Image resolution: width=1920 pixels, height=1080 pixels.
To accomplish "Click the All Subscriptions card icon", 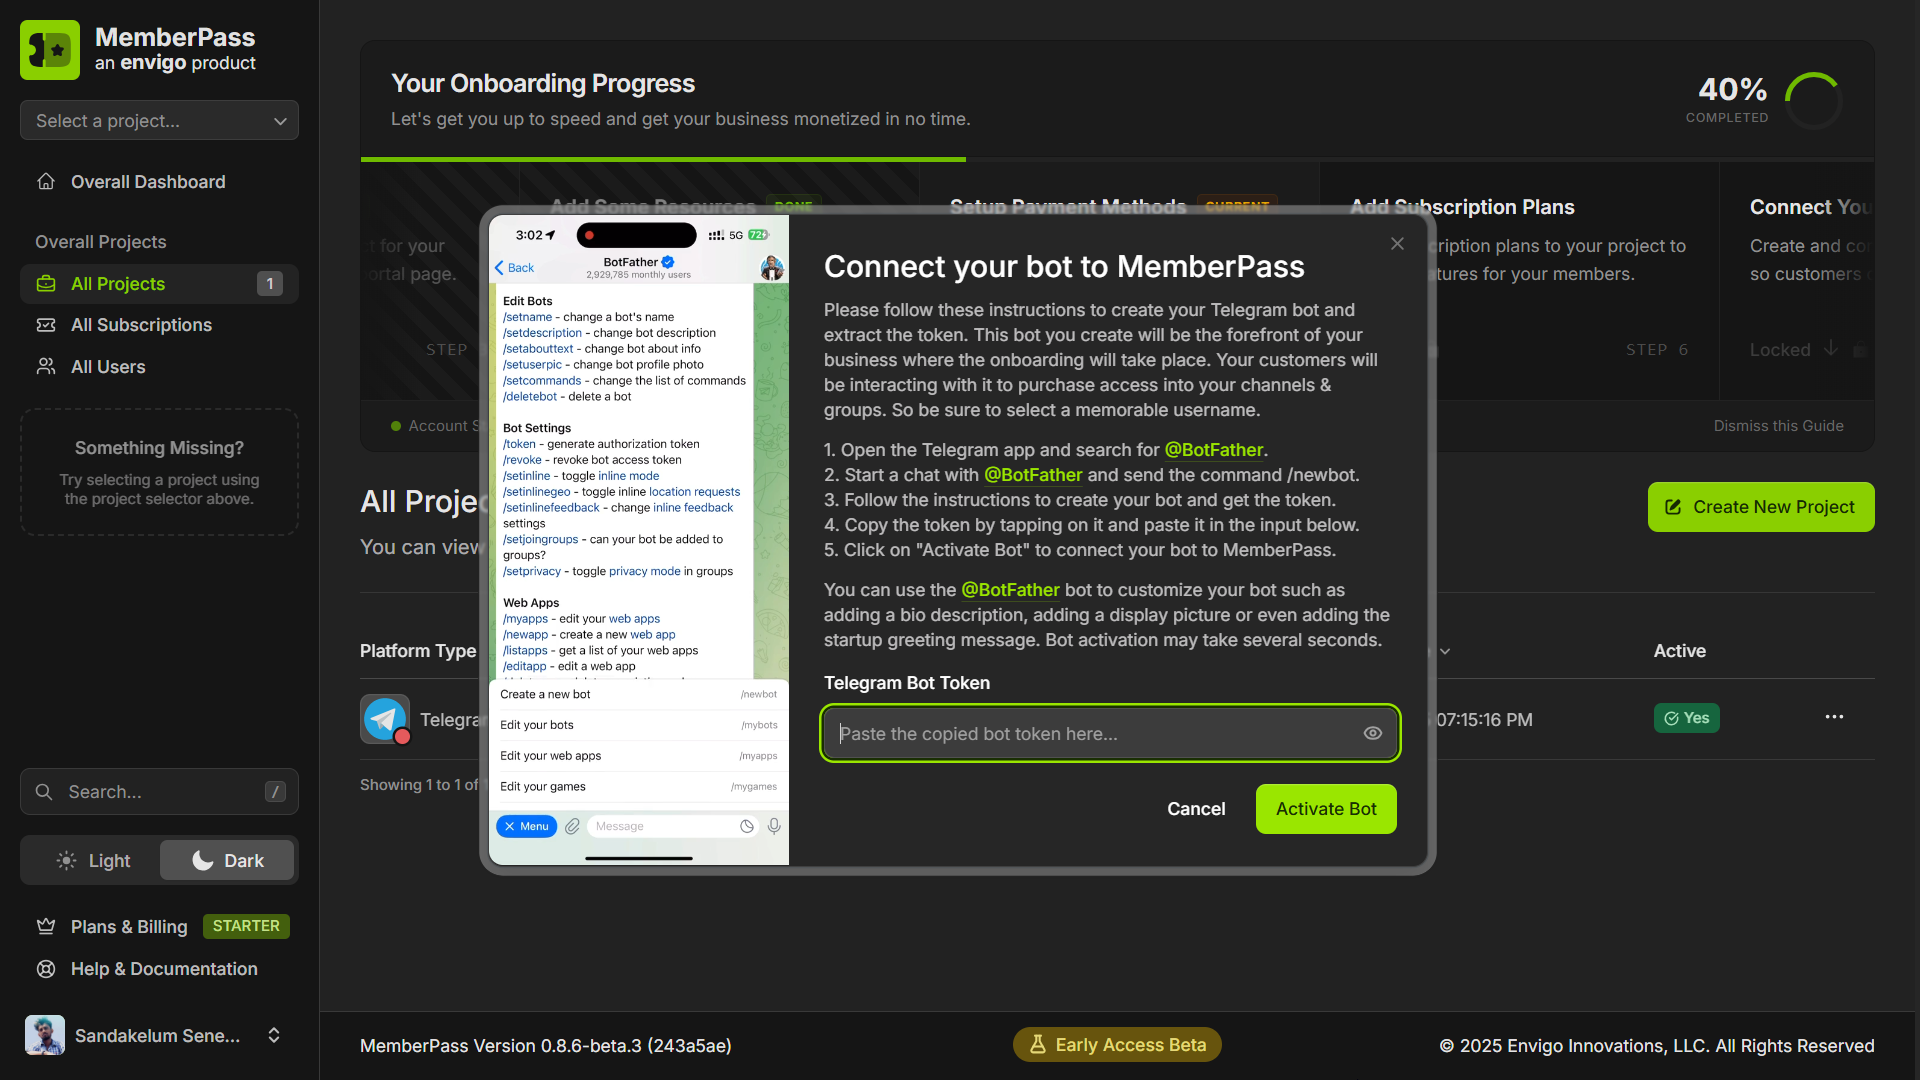I will click(46, 325).
